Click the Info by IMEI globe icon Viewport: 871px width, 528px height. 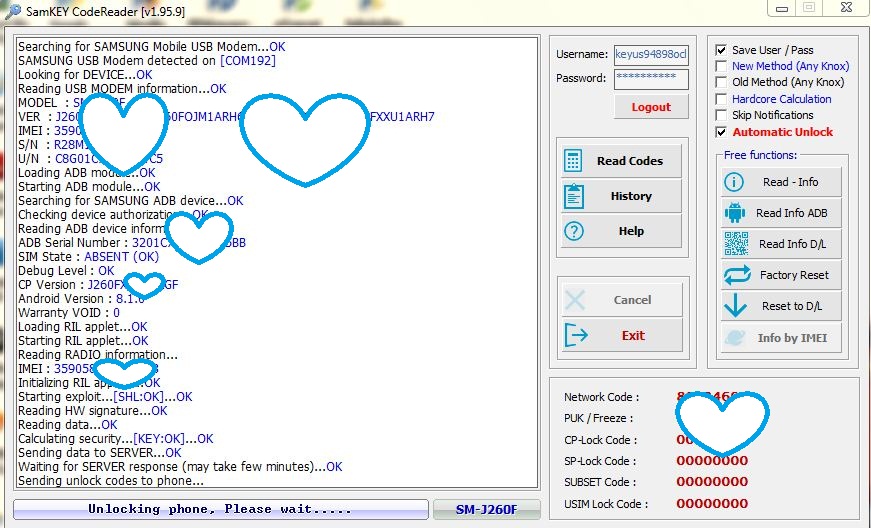735,338
